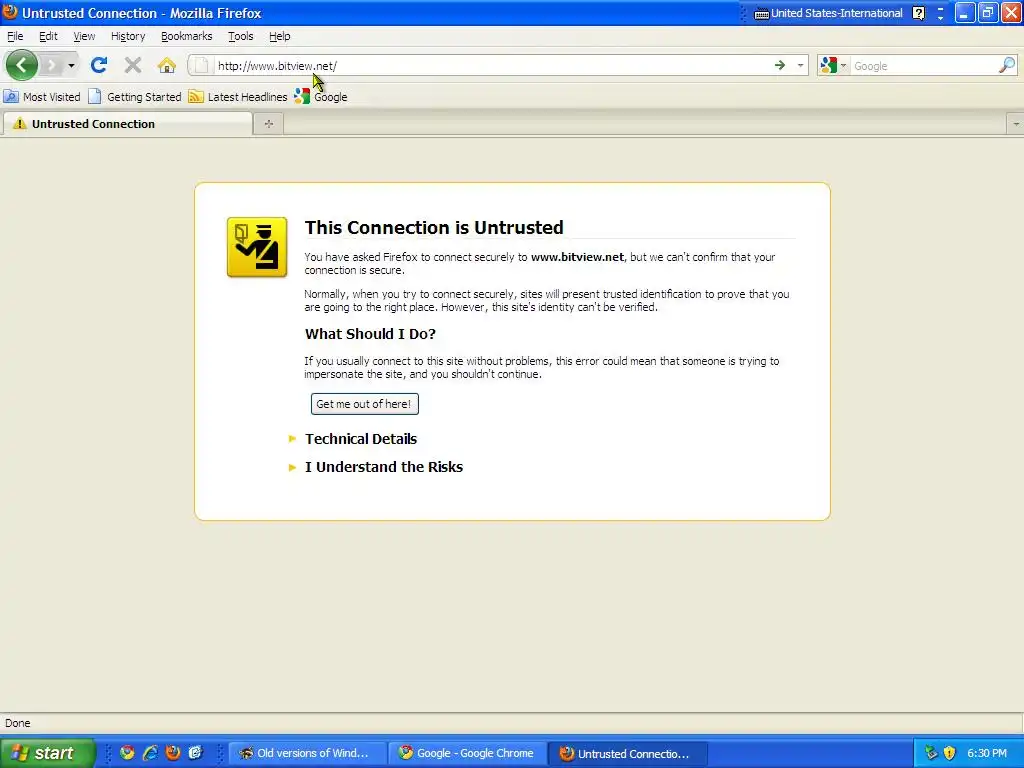Image resolution: width=1024 pixels, height=768 pixels.
Task: Click the security shield tray icon
Action: coord(950,753)
